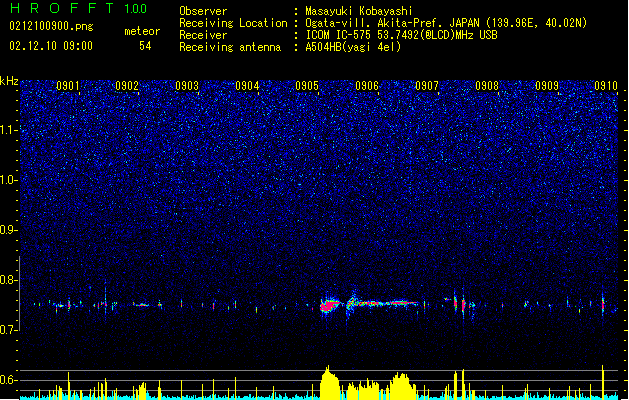
Task: Click the 0907 time marker
Action: [x=427, y=86]
